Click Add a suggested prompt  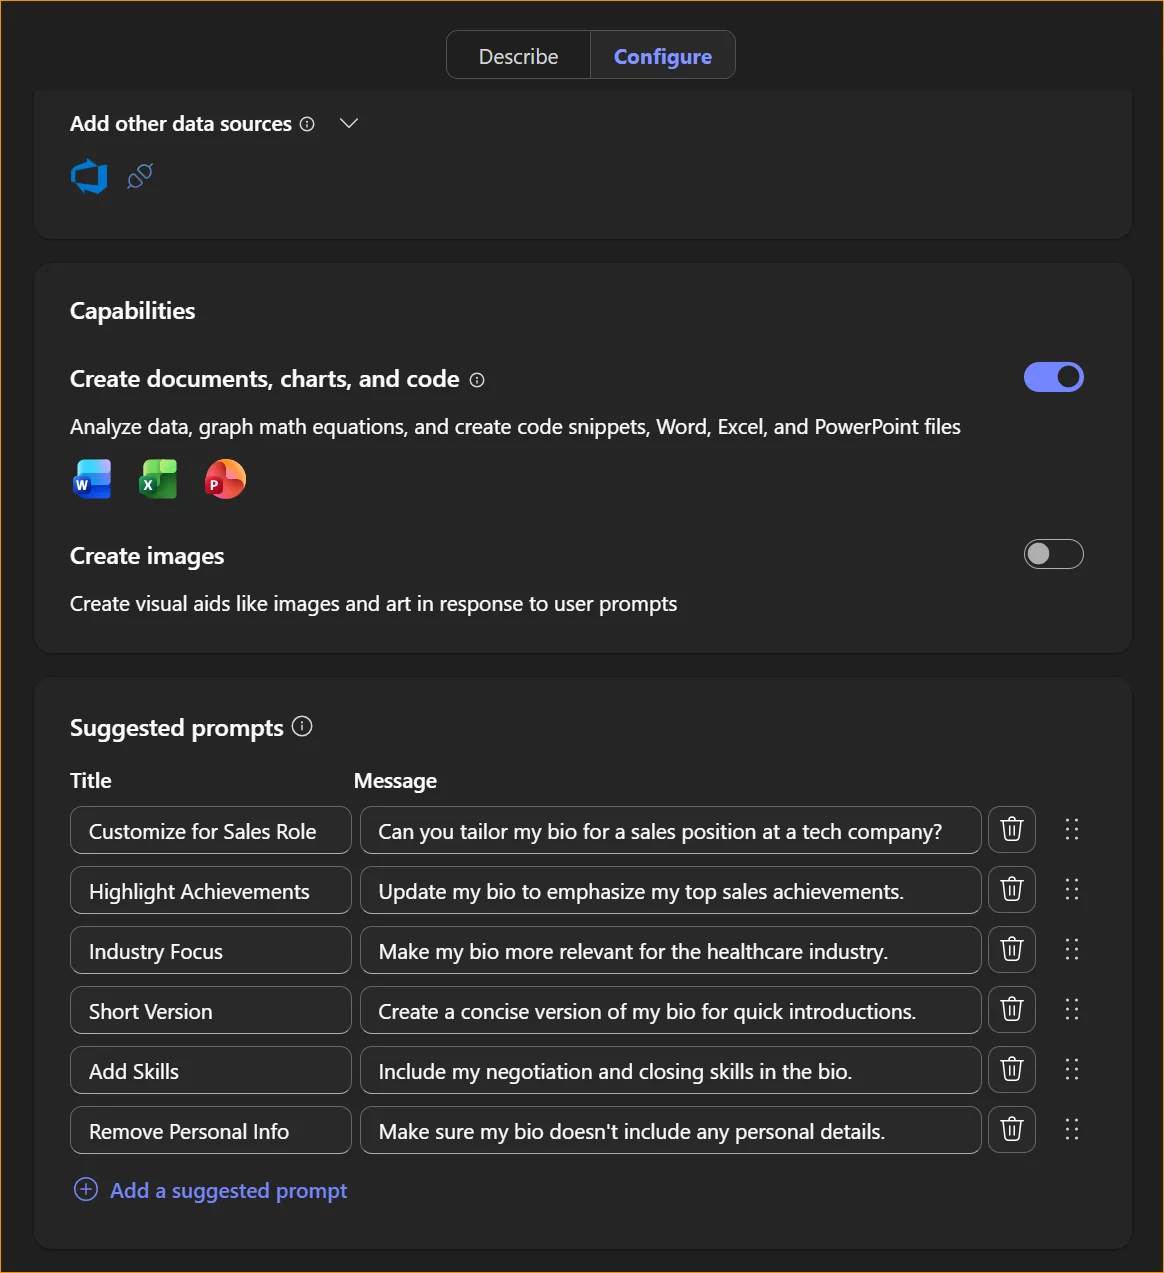(211, 1190)
